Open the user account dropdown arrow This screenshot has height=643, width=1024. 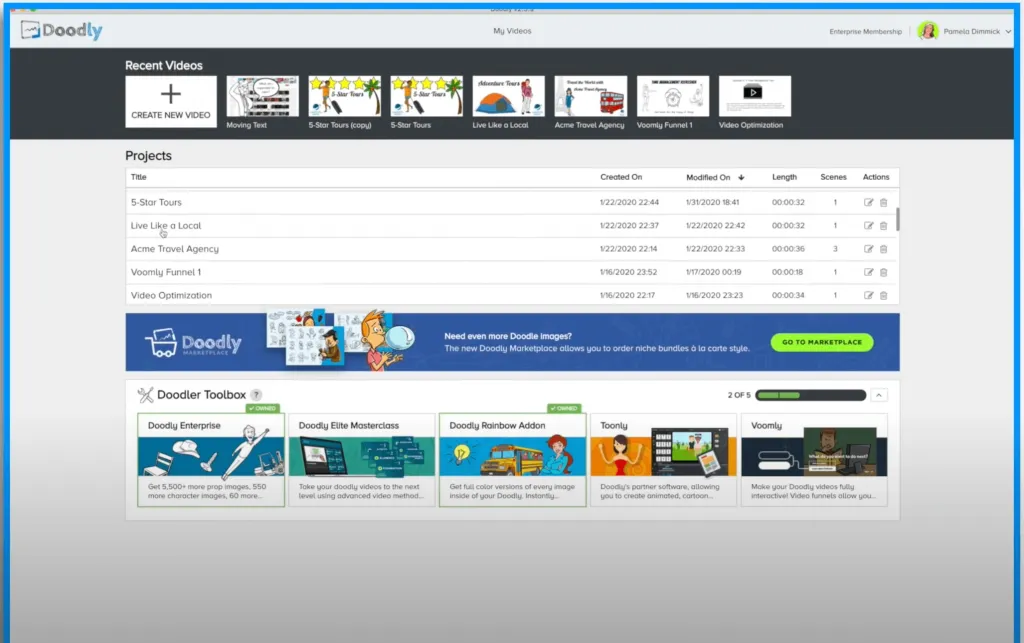(1008, 31)
